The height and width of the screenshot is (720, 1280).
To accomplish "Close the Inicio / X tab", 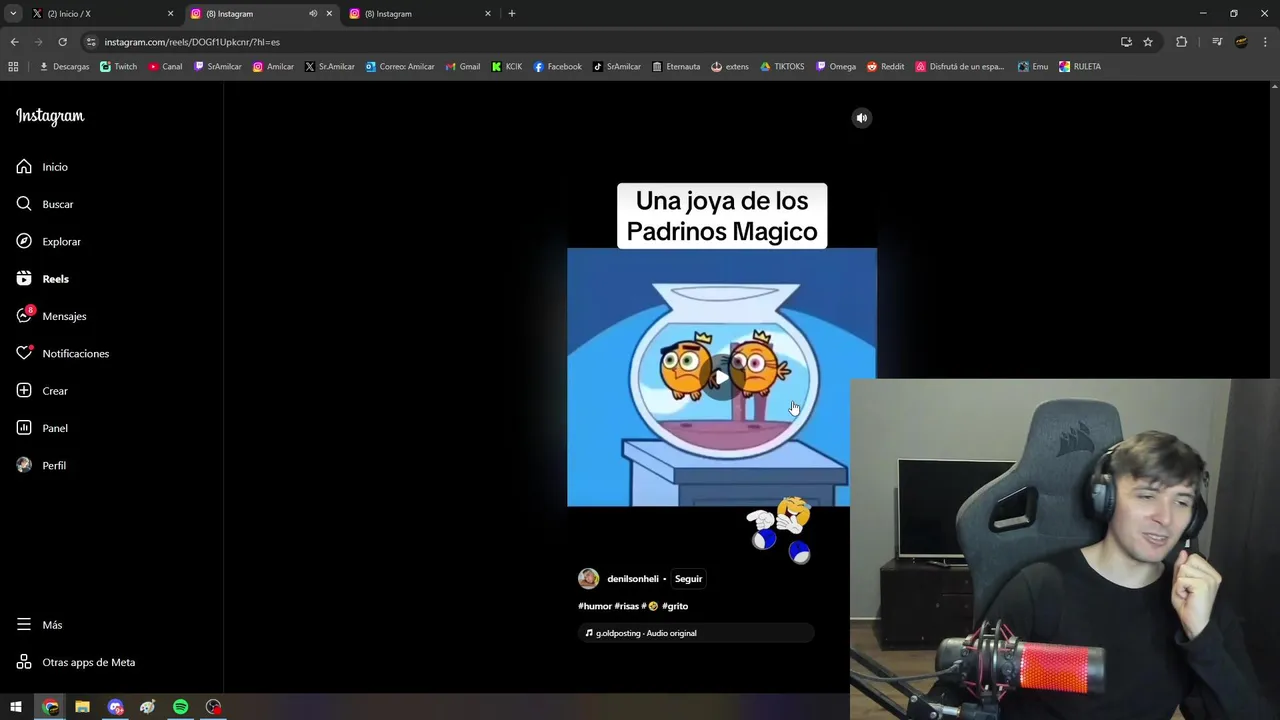I will point(170,14).
